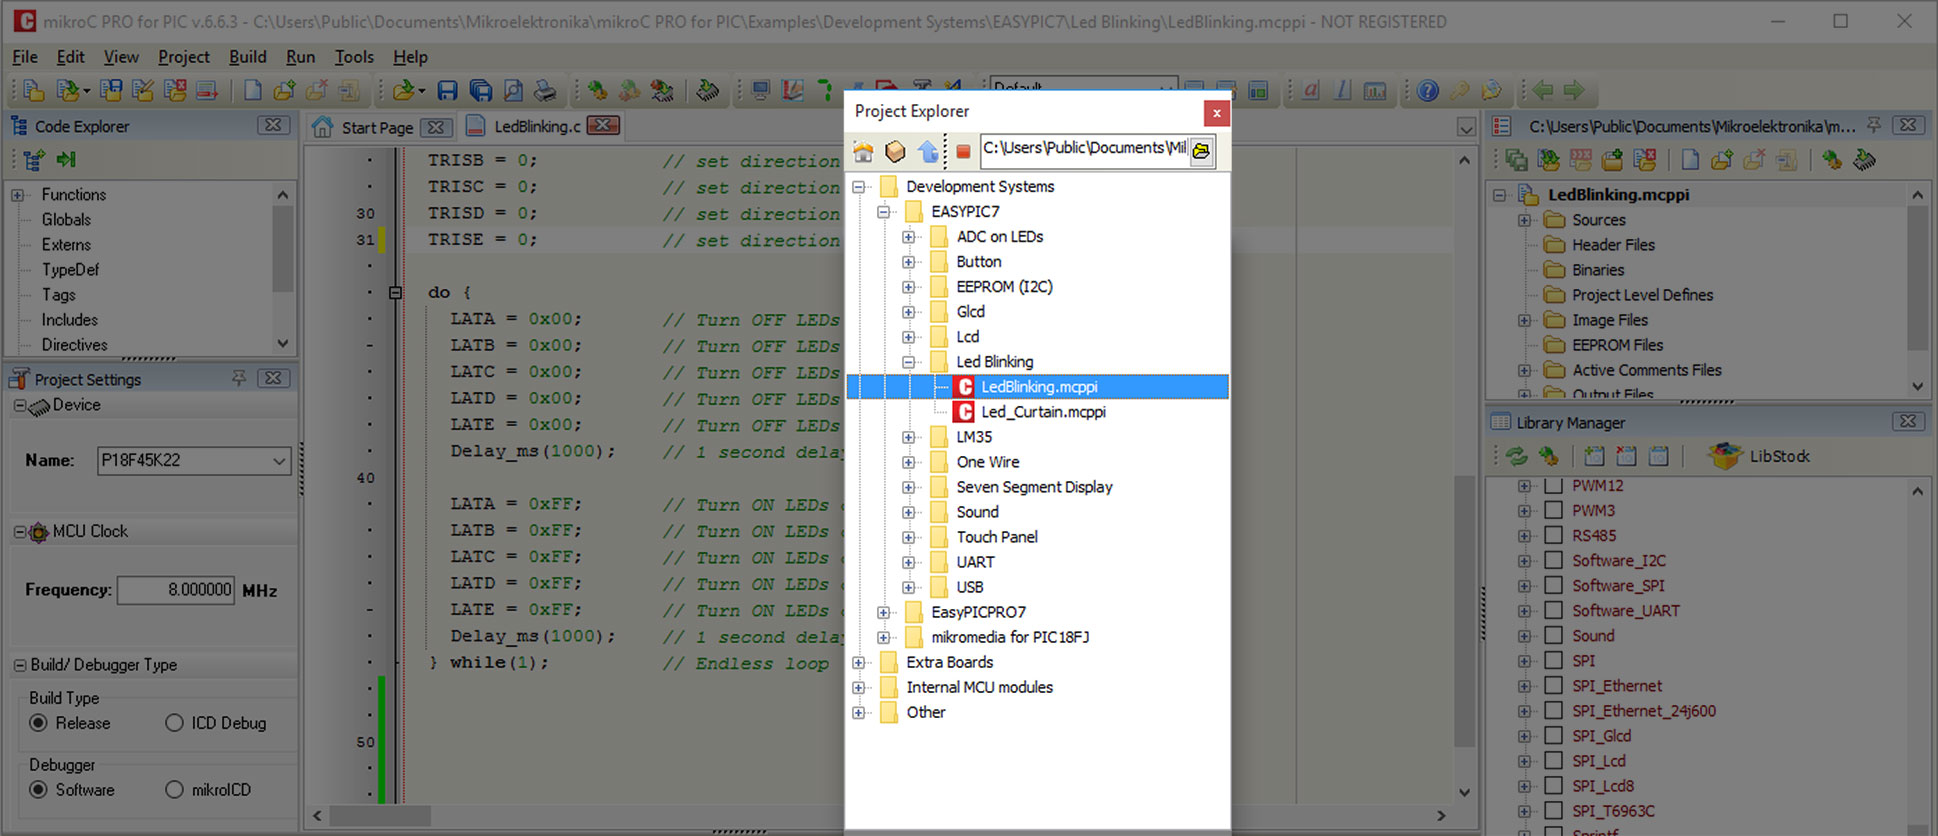The height and width of the screenshot is (836, 1938).
Task: Select Led_Curtain.mcppi project file
Action: pyautogui.click(x=1043, y=412)
